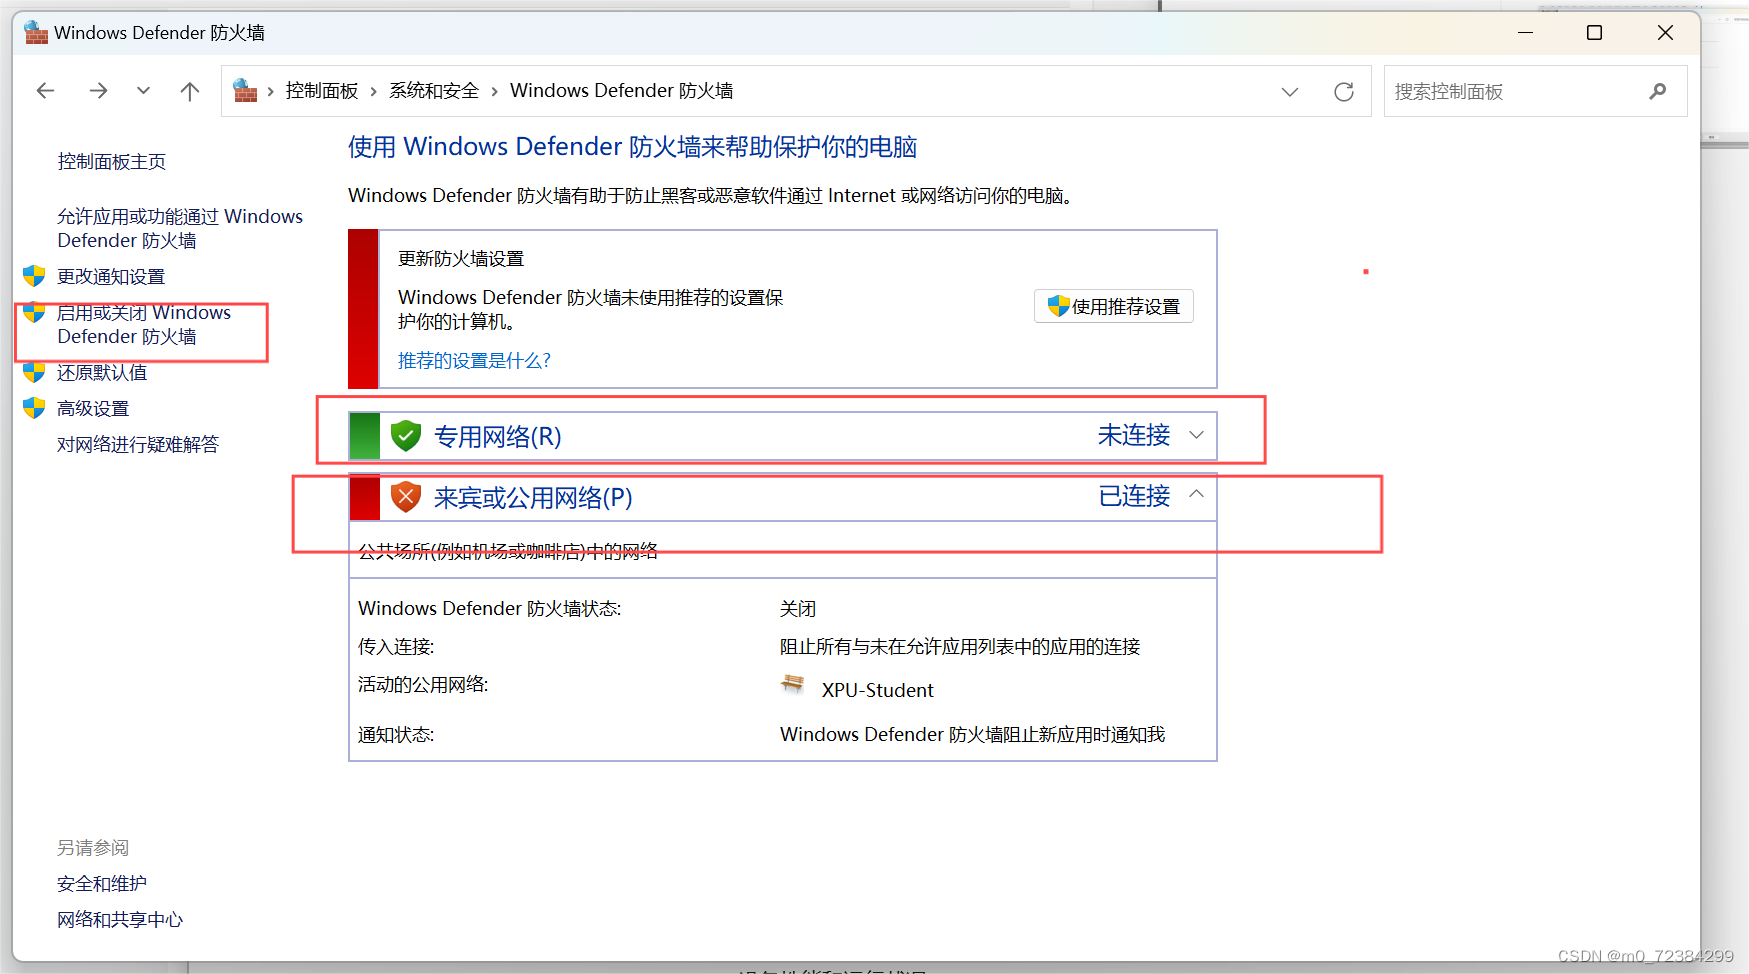The width and height of the screenshot is (1749, 974).
Task: Click 未连接 status text
Action: (1134, 435)
